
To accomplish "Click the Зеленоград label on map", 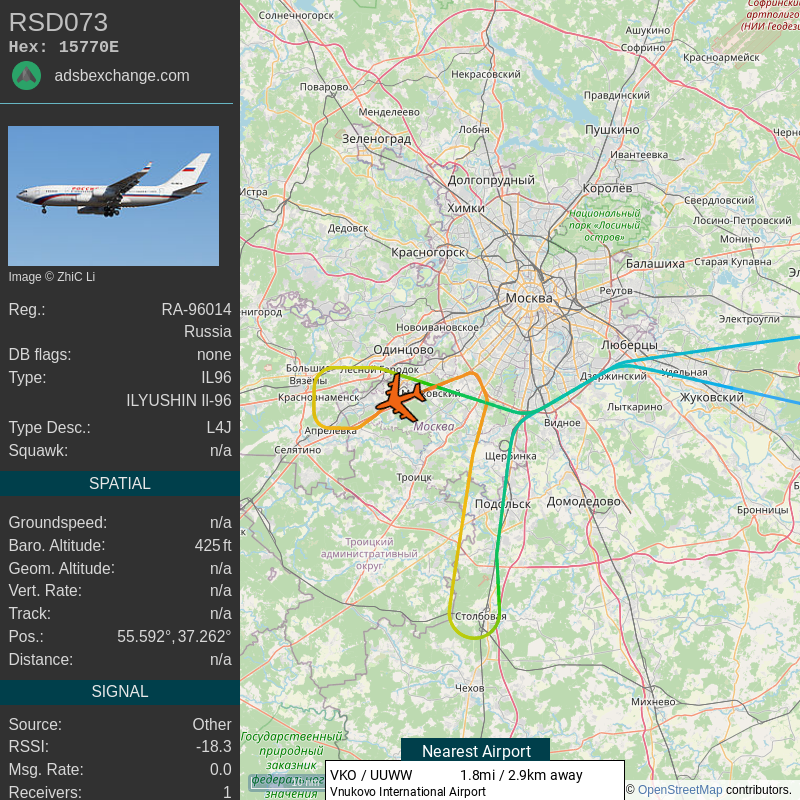I will tap(376, 139).
